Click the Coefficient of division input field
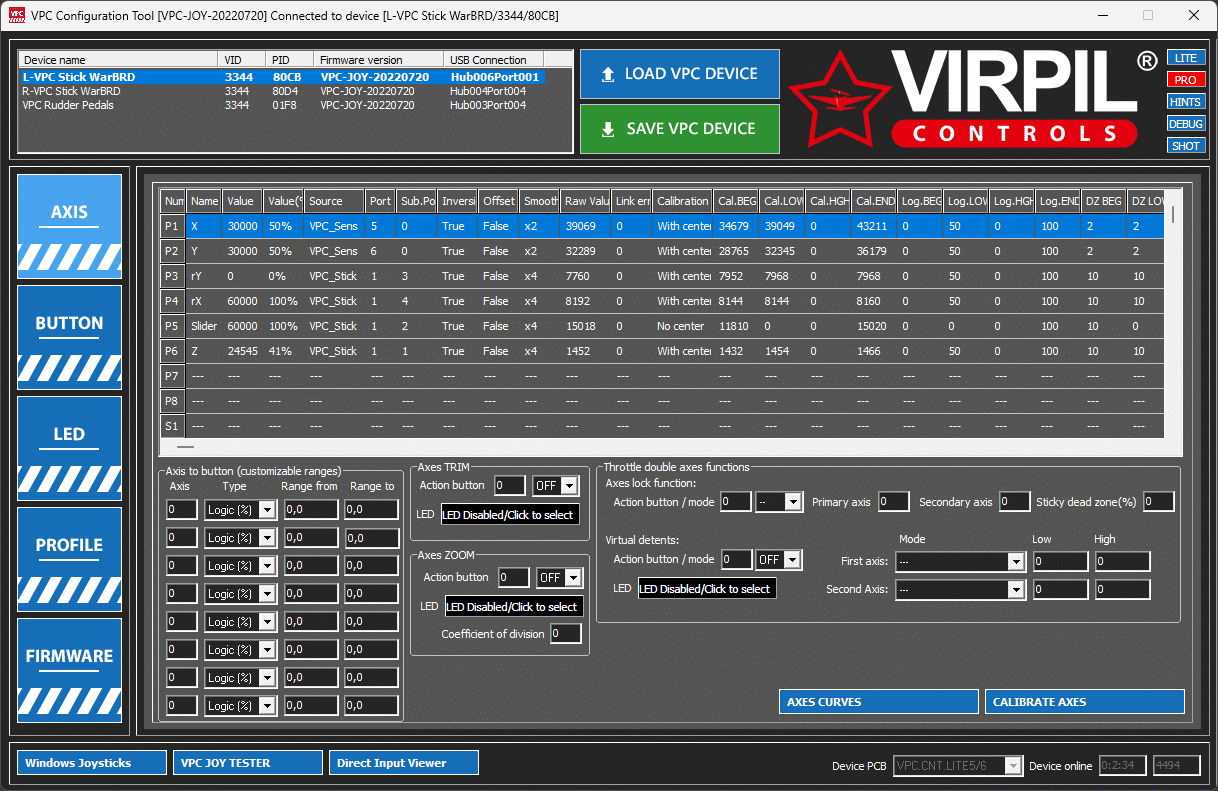 coord(565,634)
